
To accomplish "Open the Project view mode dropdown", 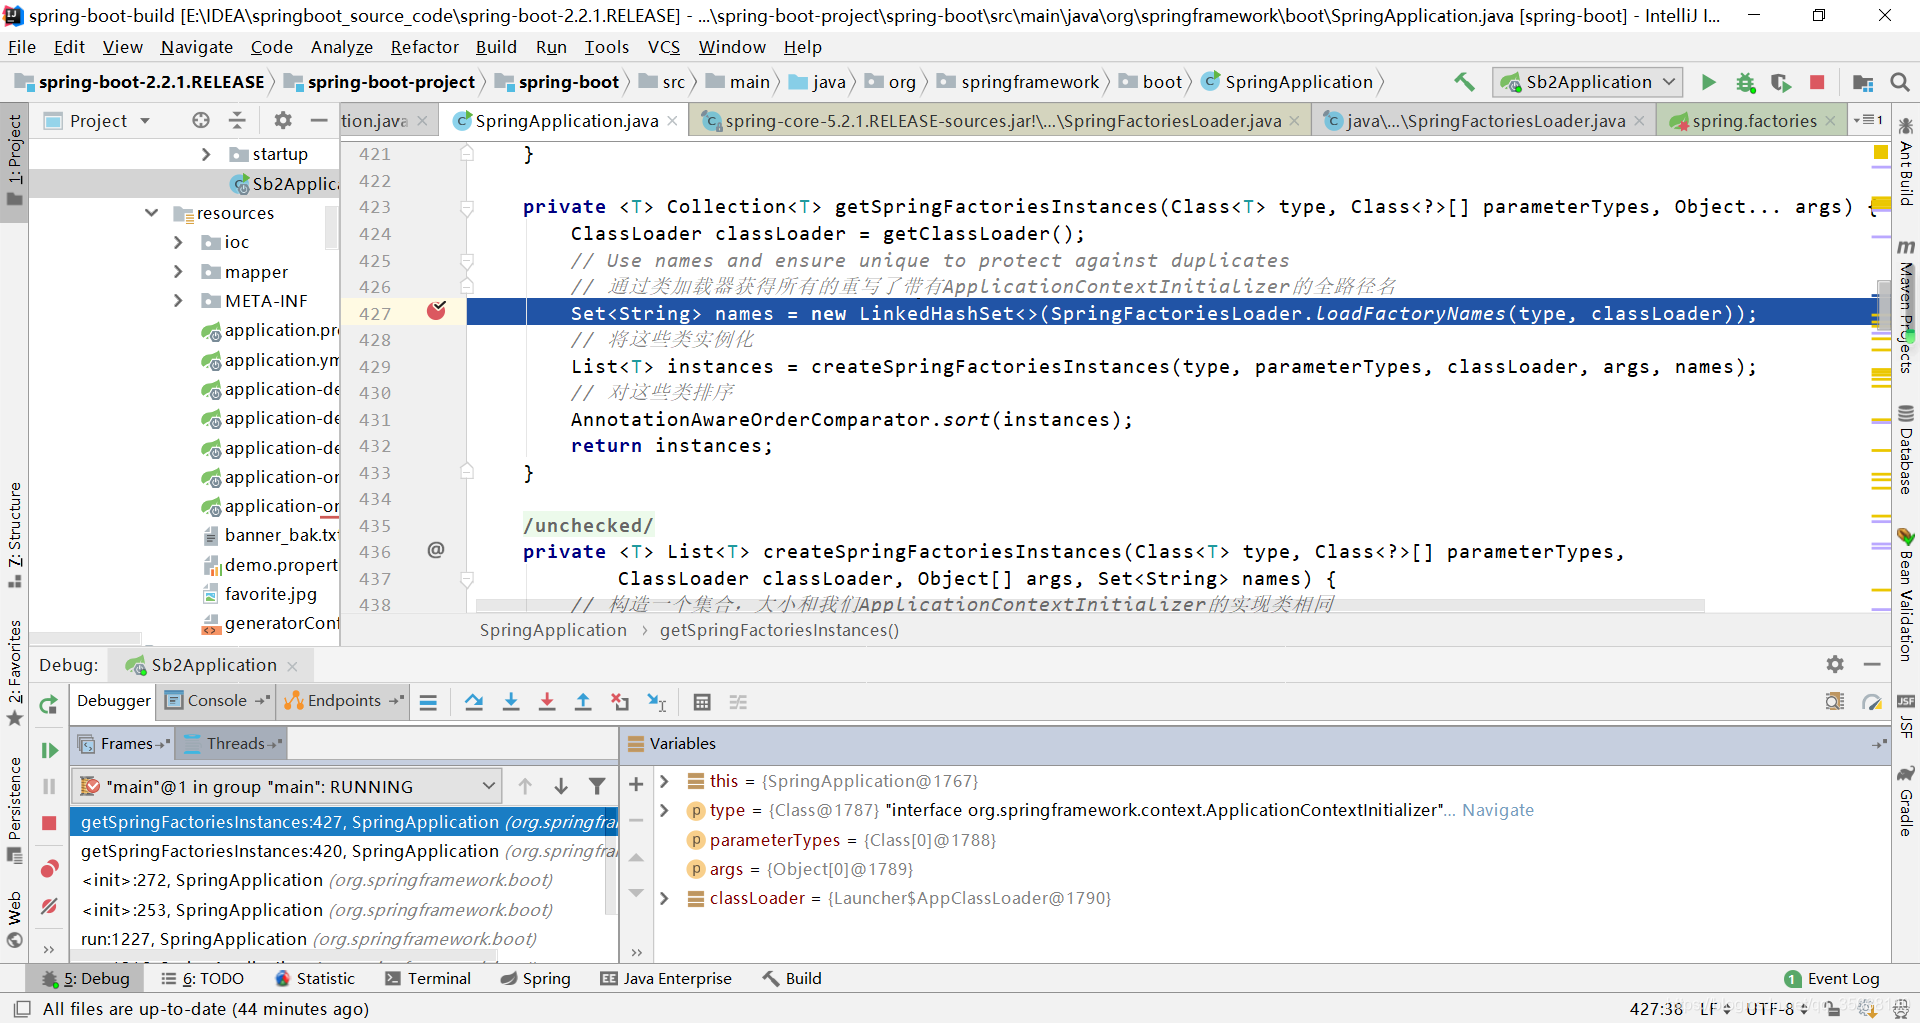I will [x=98, y=120].
